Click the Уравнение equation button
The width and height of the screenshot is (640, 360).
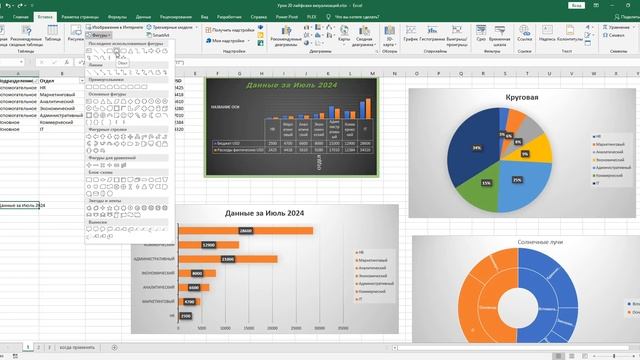[616, 27]
